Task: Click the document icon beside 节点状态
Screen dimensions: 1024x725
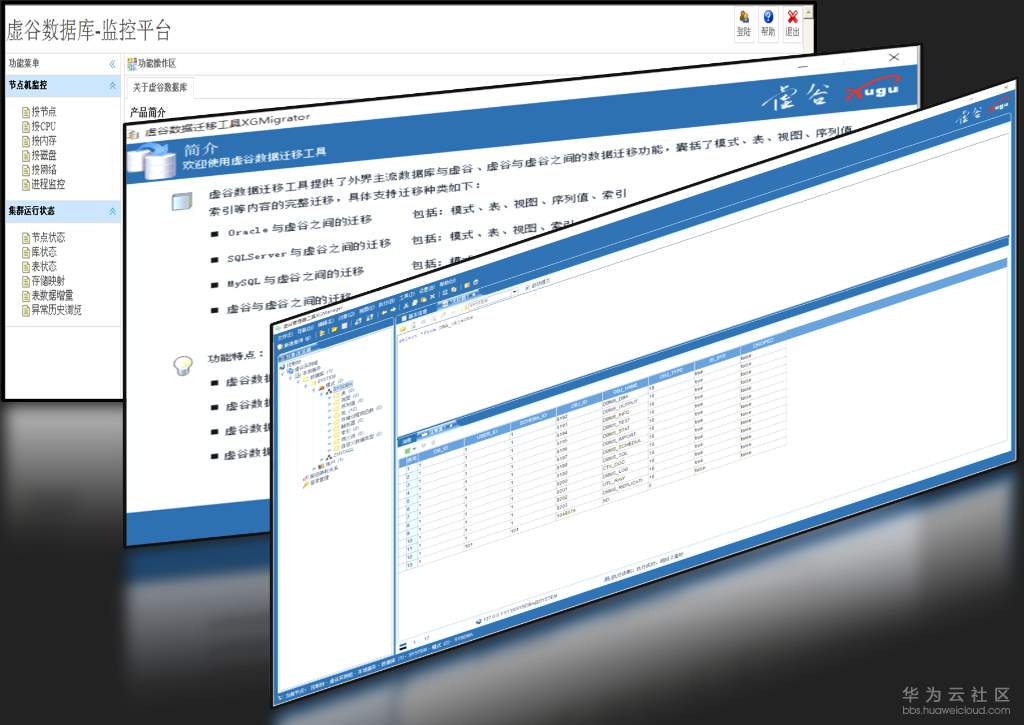Action: pyautogui.click(x=26, y=238)
